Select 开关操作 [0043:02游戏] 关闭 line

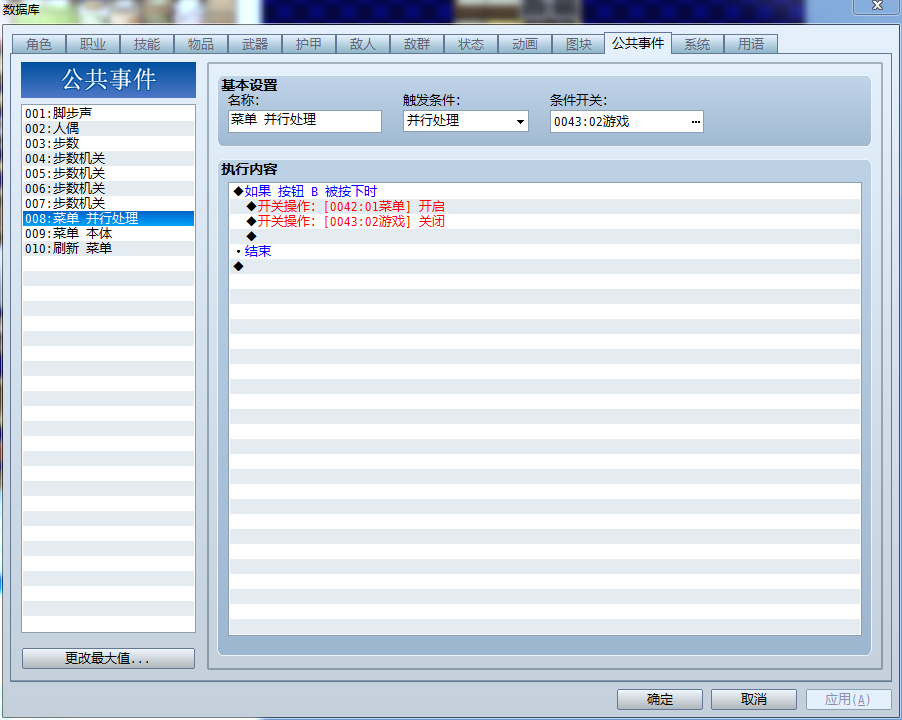coord(545,221)
